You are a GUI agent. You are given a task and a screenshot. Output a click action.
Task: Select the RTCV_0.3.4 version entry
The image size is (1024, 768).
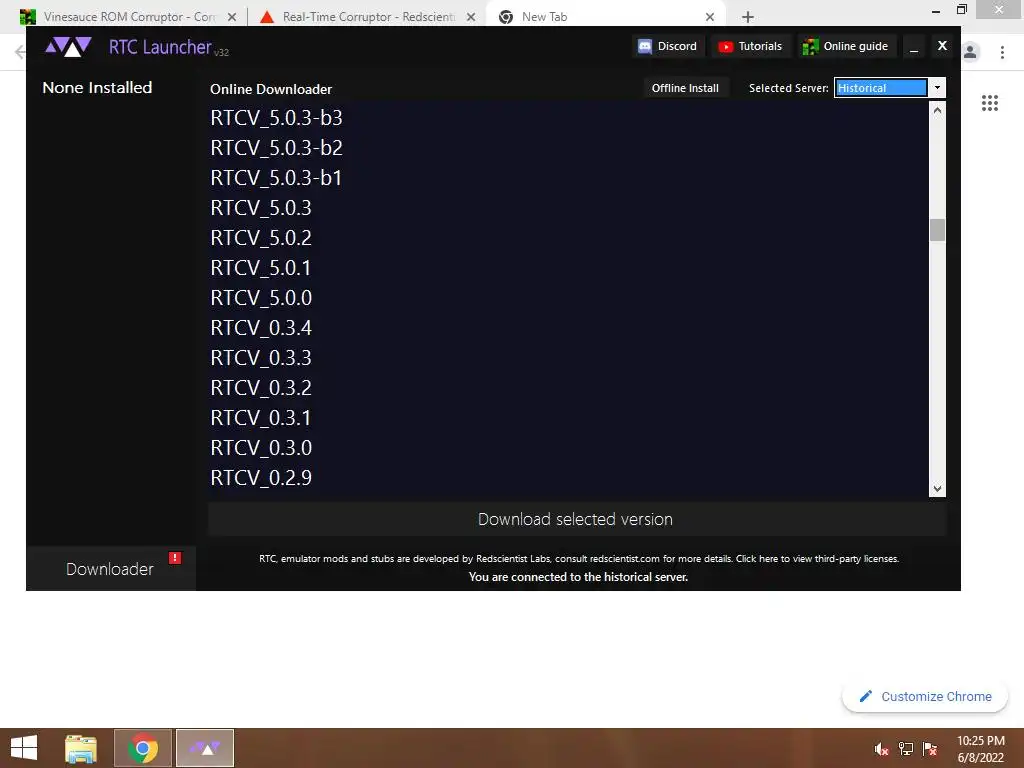tap(261, 328)
